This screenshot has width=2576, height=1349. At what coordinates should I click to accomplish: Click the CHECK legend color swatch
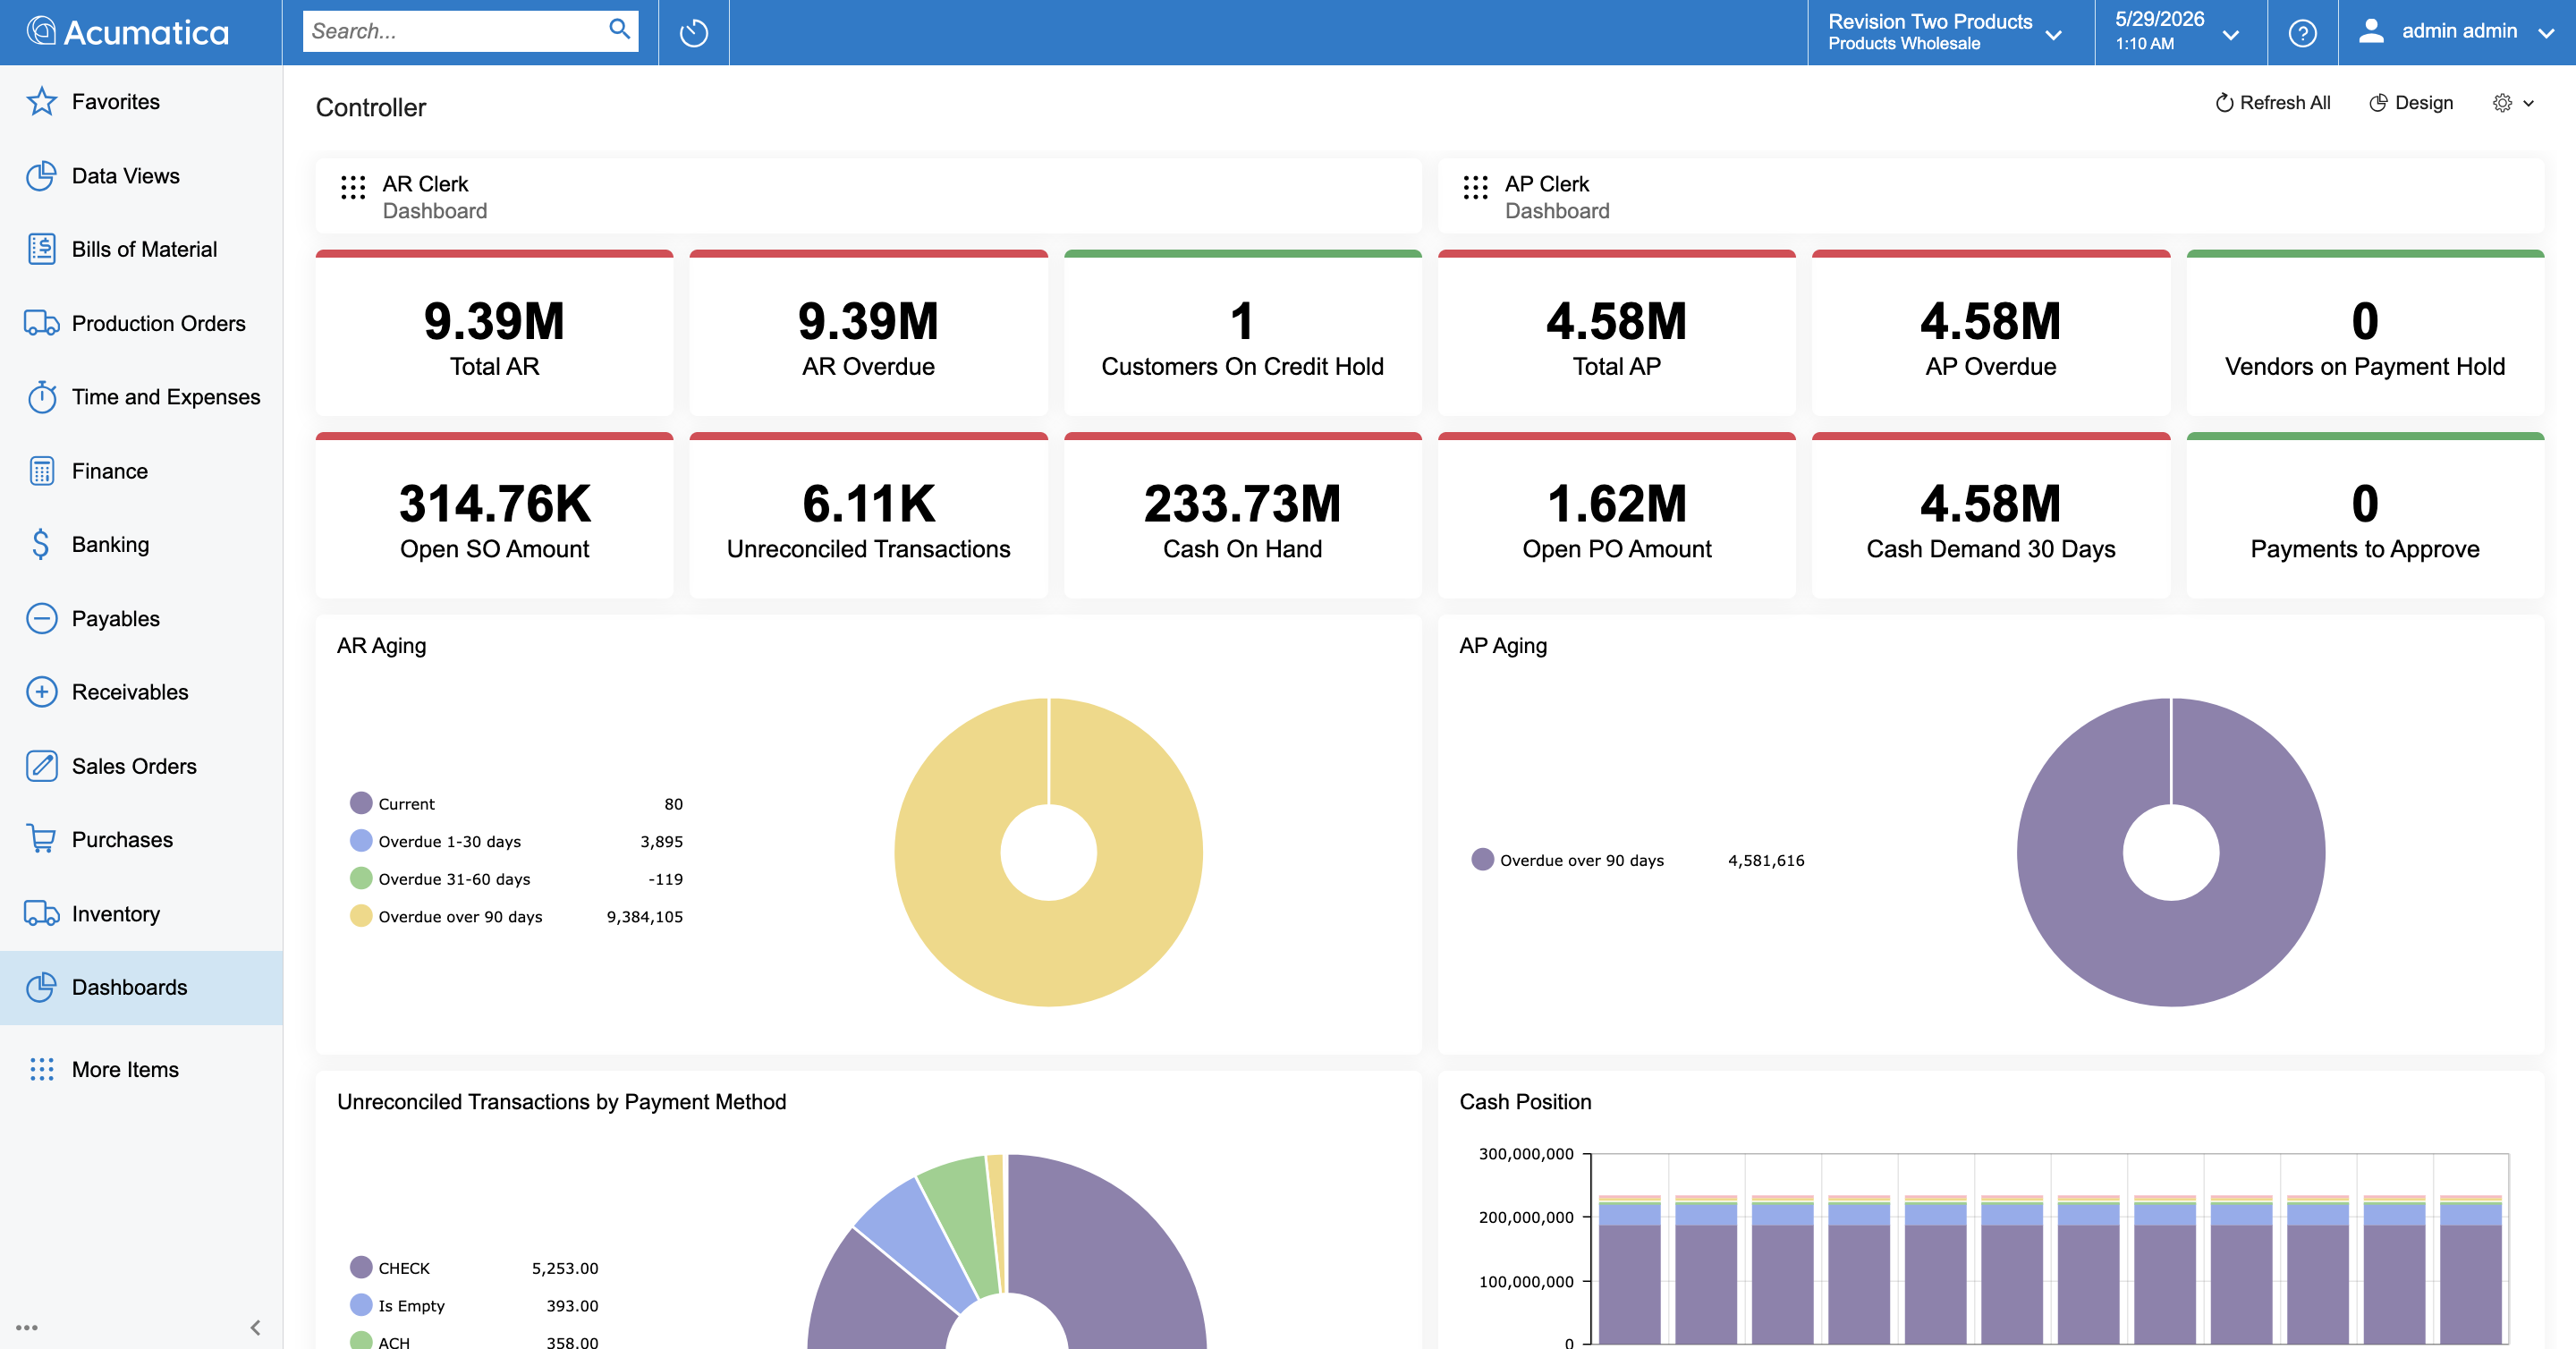pos(361,1268)
